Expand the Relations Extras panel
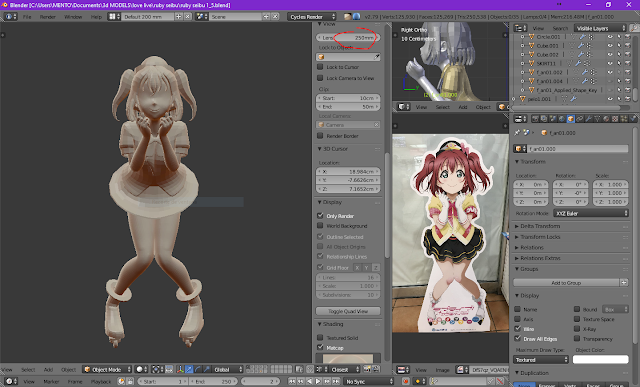 [540, 258]
